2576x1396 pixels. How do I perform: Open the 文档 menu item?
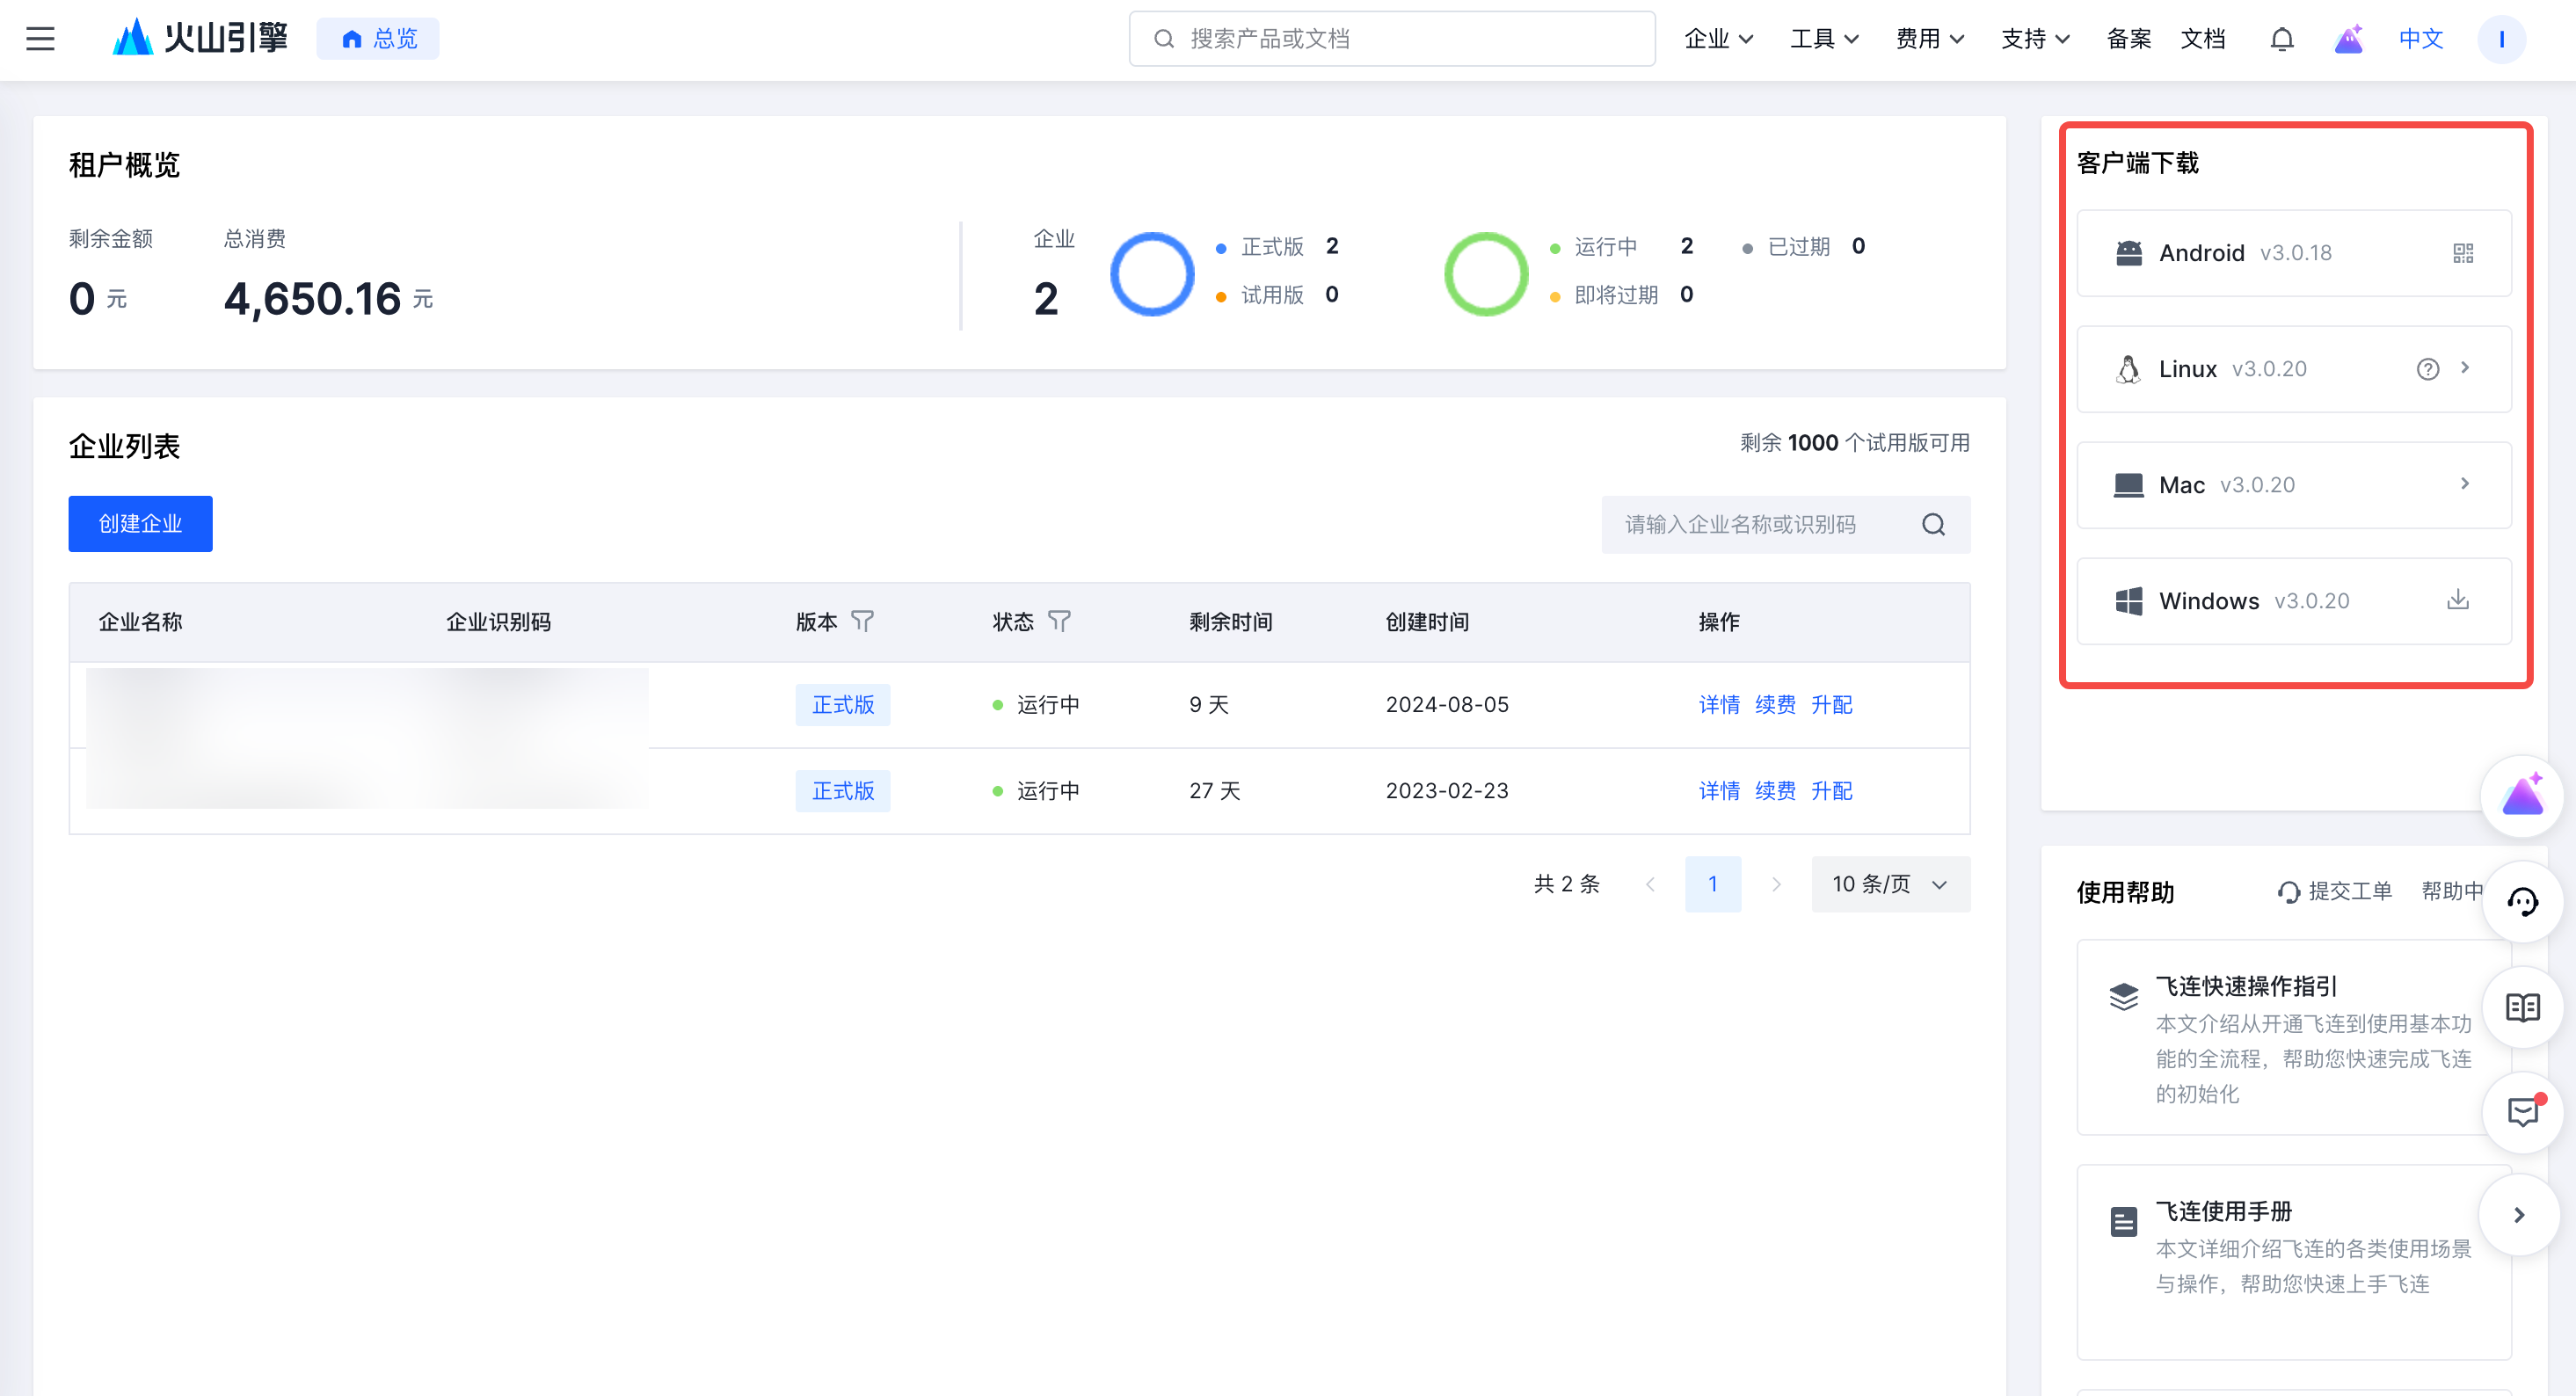(x=2202, y=39)
